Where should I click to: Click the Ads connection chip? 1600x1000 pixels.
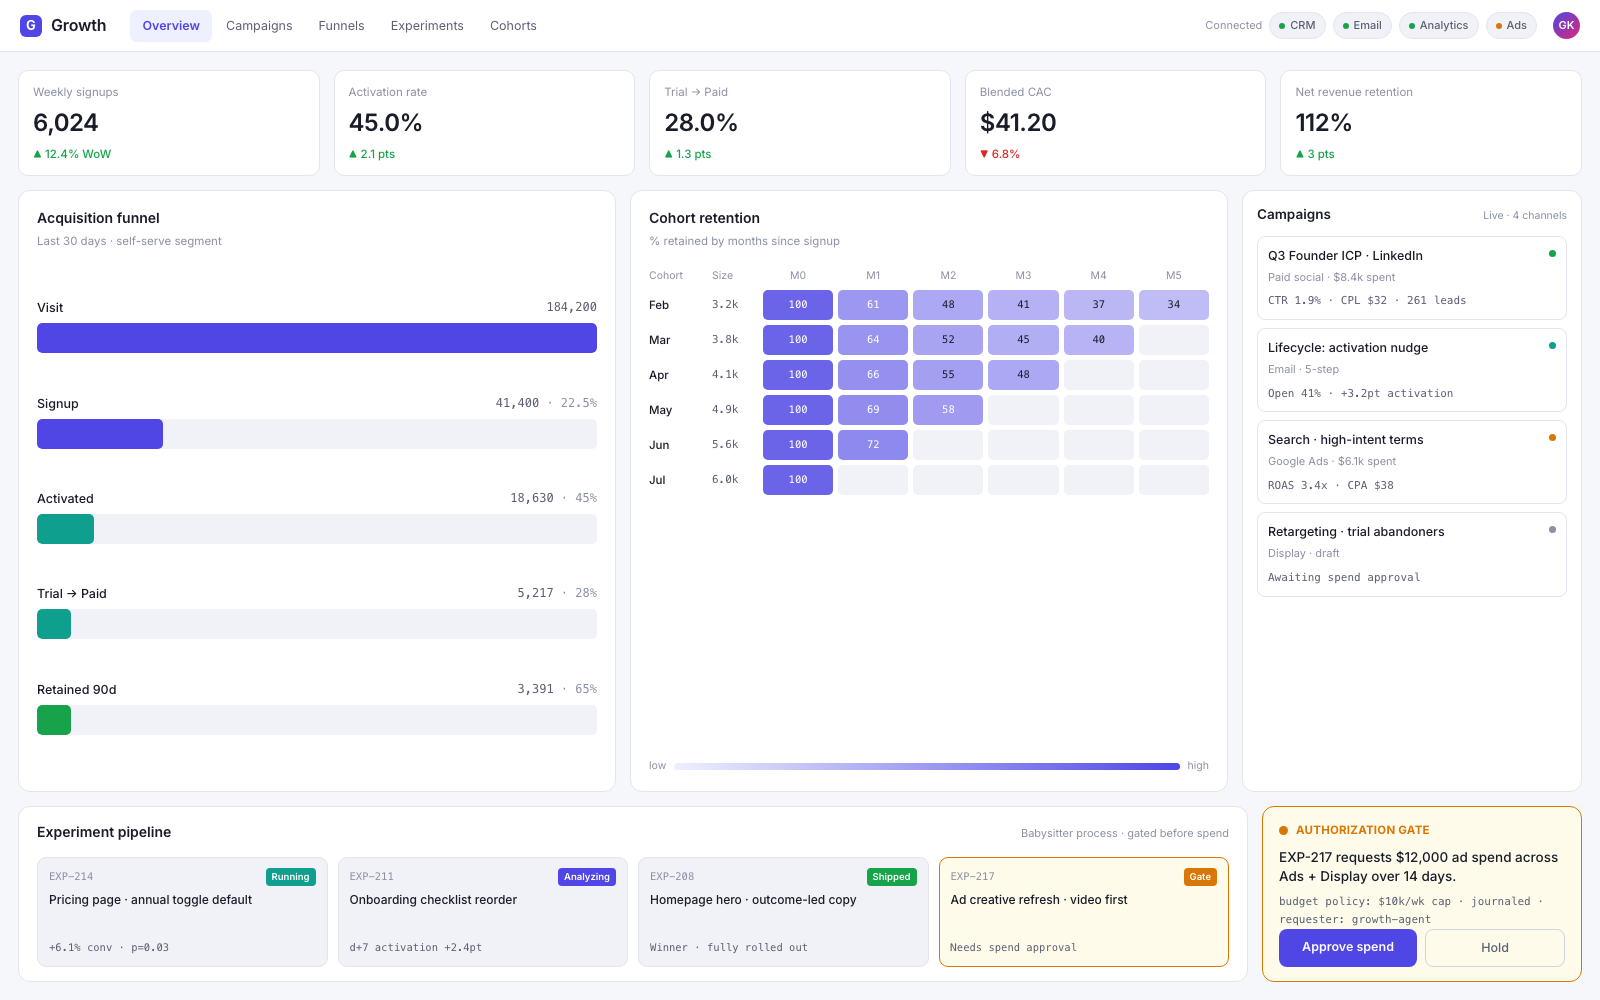[1511, 25]
